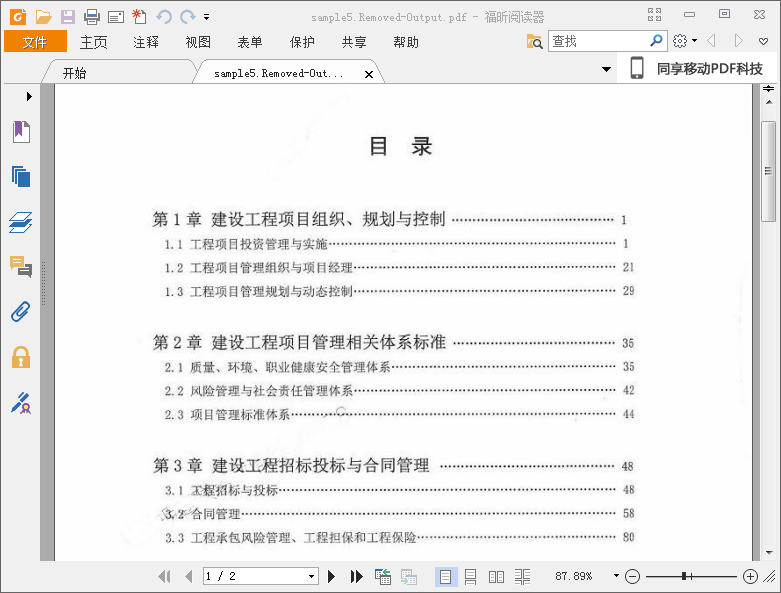Toggle the ribbon display mode icon
Image resolution: width=781 pixels, height=593 pixels.
(654, 14)
